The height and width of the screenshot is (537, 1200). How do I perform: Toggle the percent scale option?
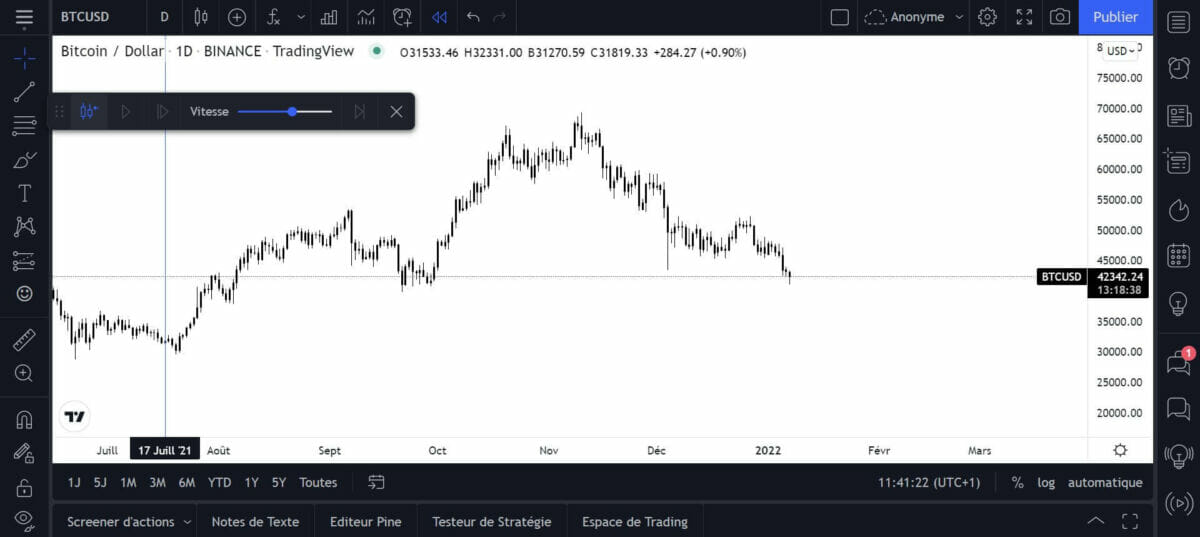(x=1017, y=482)
